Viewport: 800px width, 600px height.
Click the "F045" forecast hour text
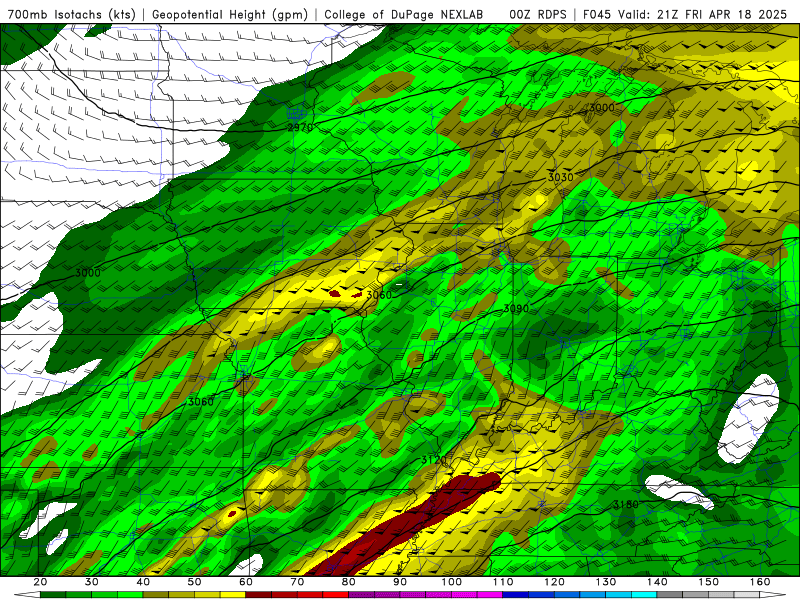tap(597, 14)
